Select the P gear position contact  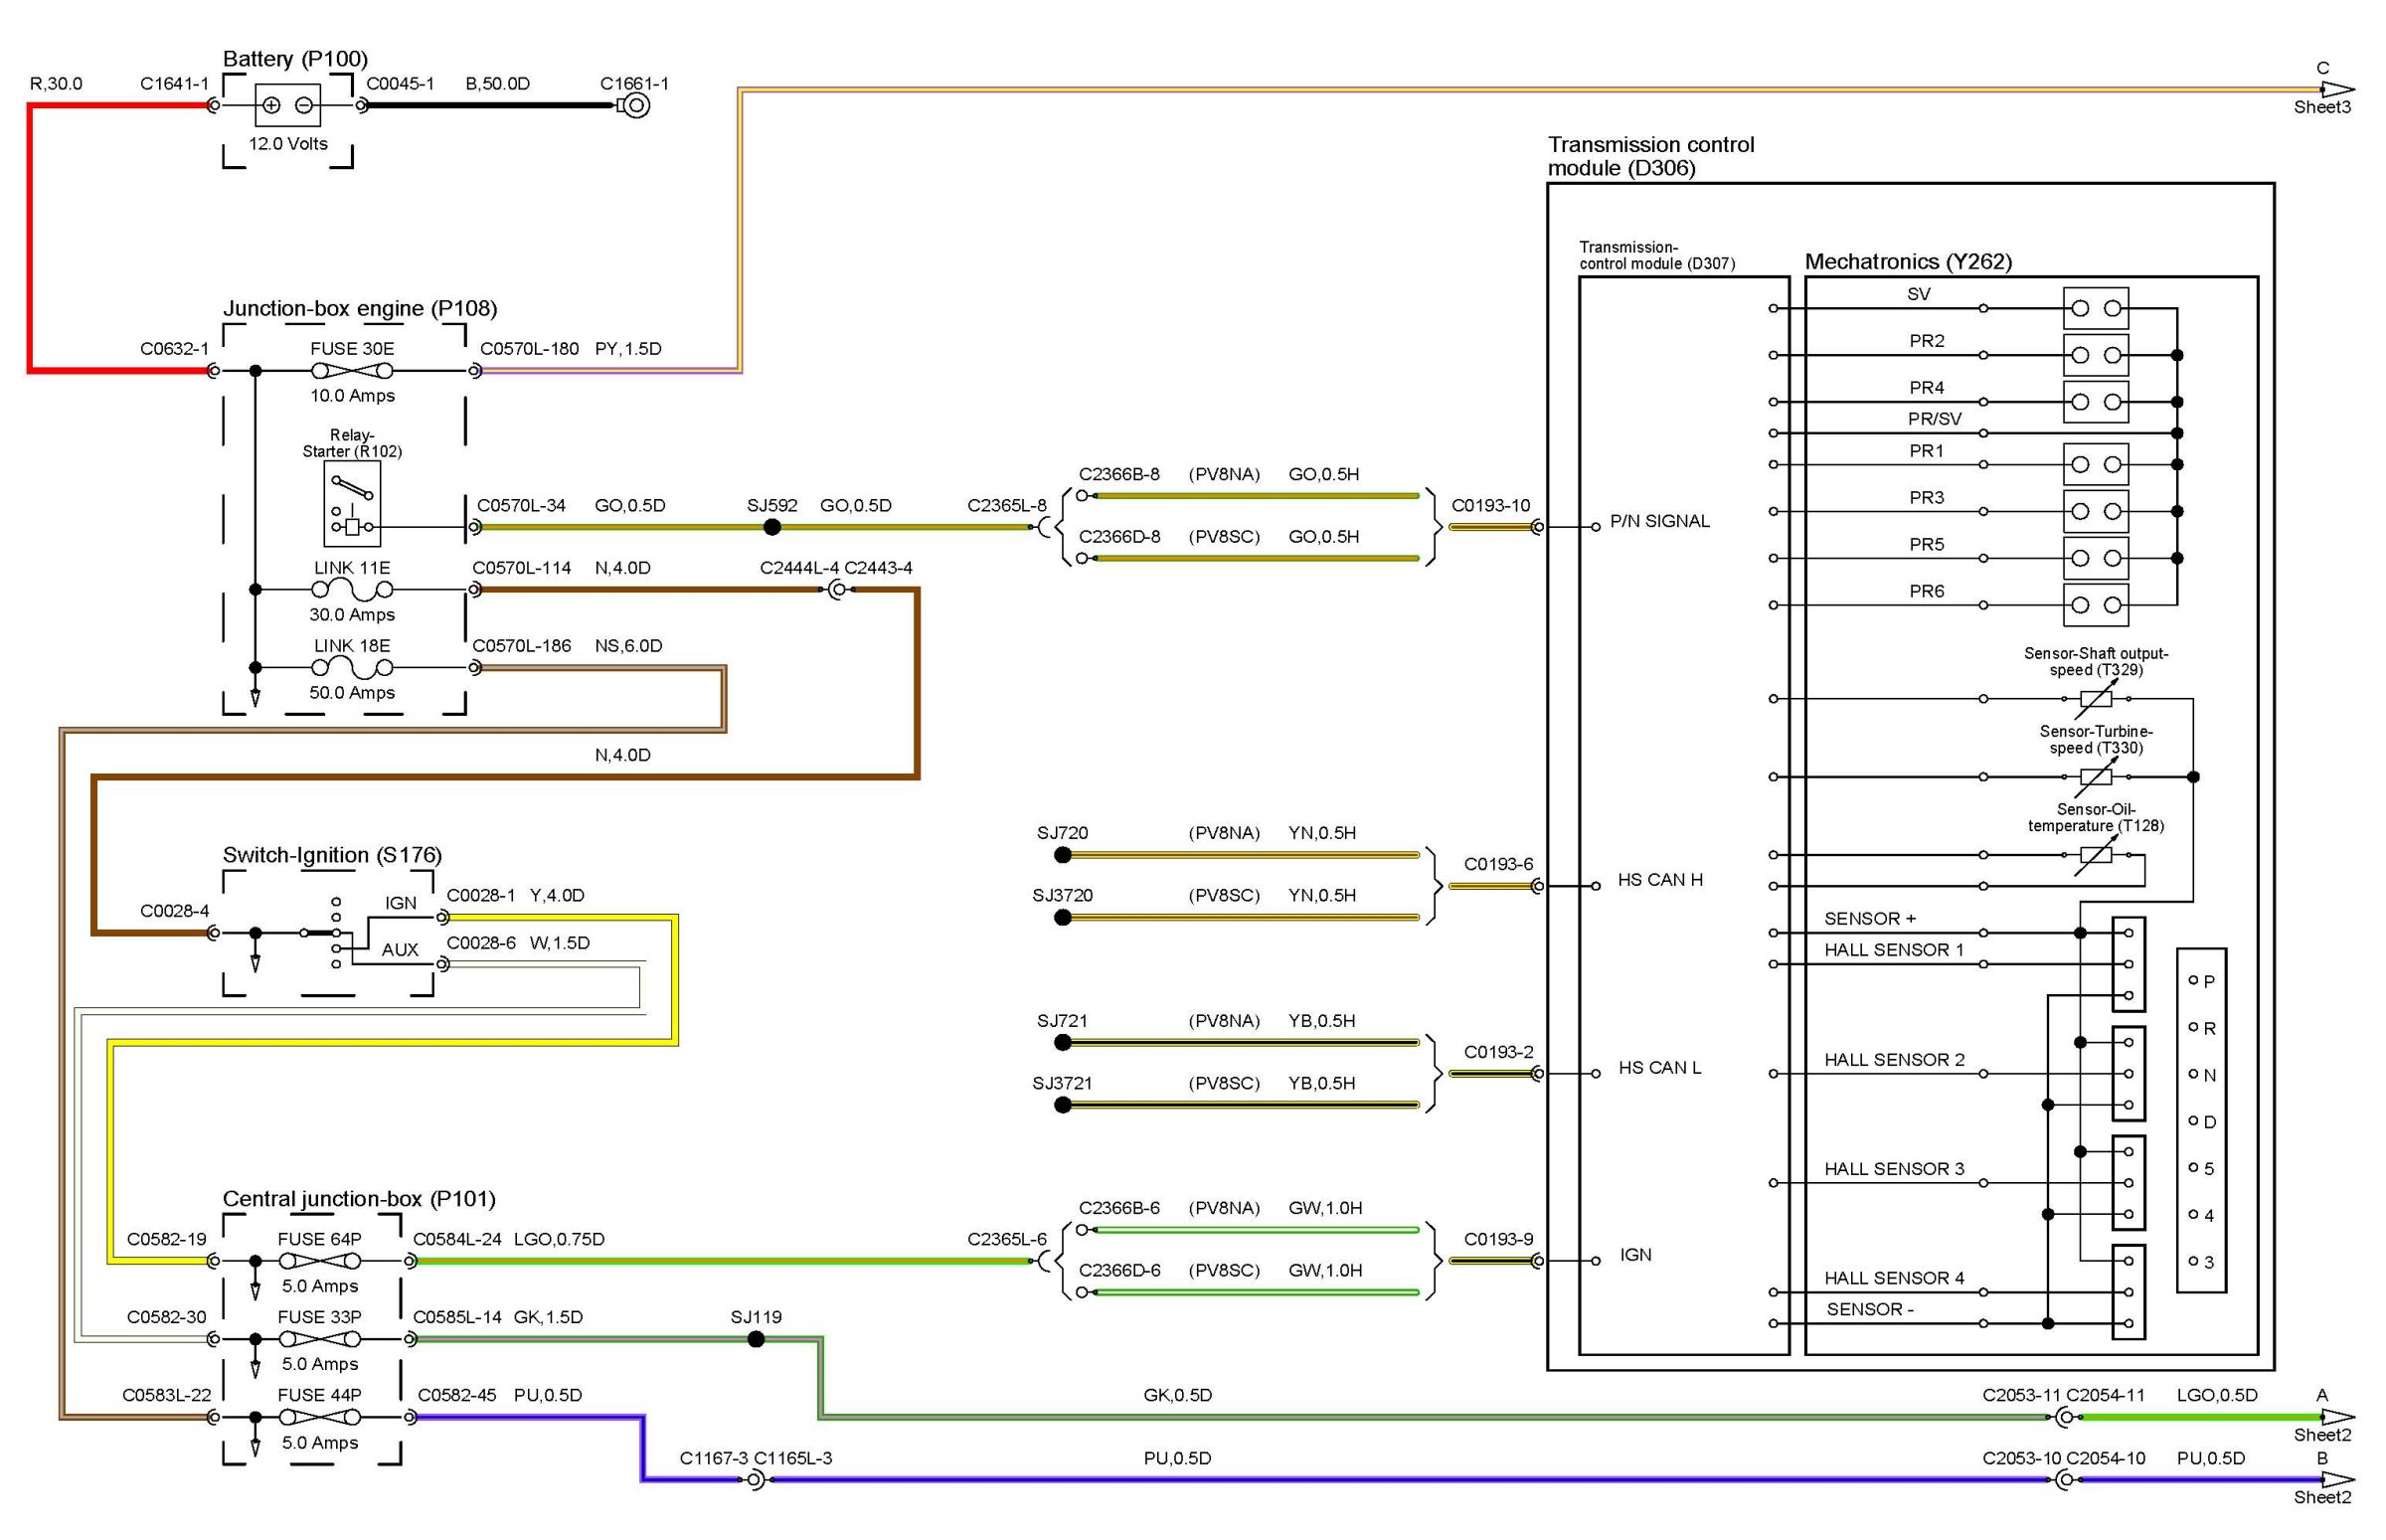(2193, 981)
